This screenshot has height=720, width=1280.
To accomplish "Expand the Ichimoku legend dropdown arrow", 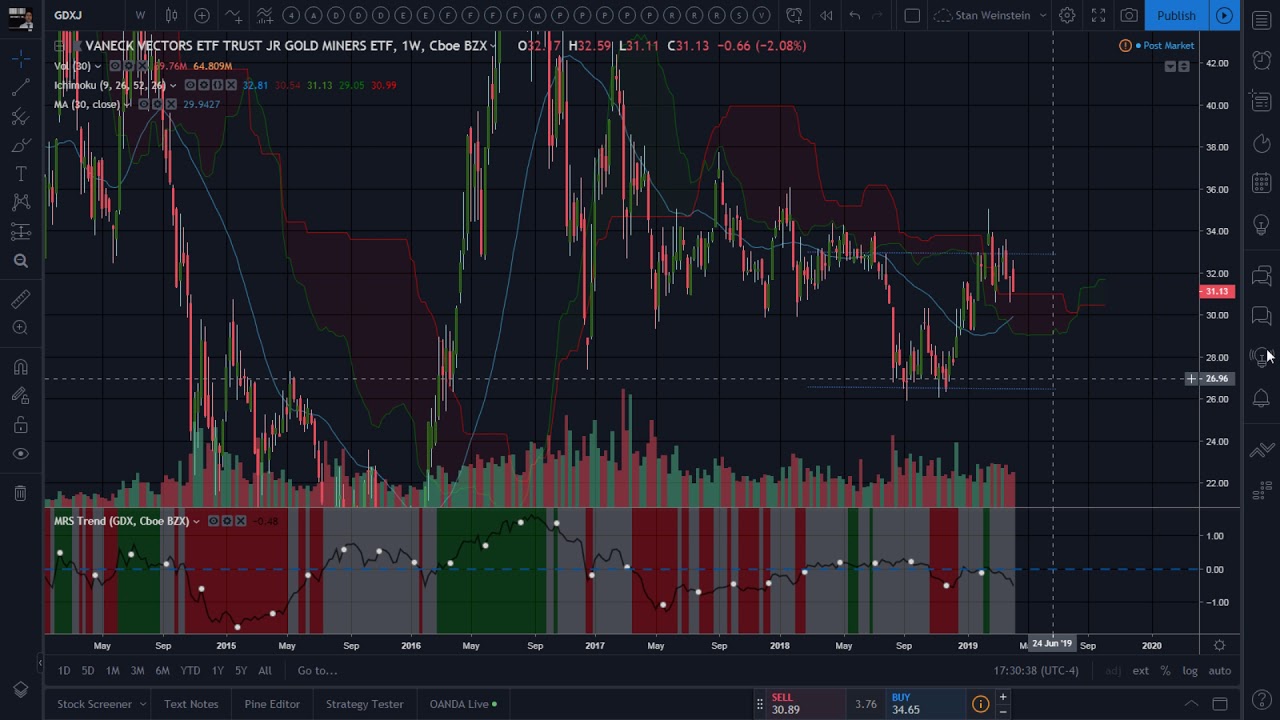I will 173,85.
